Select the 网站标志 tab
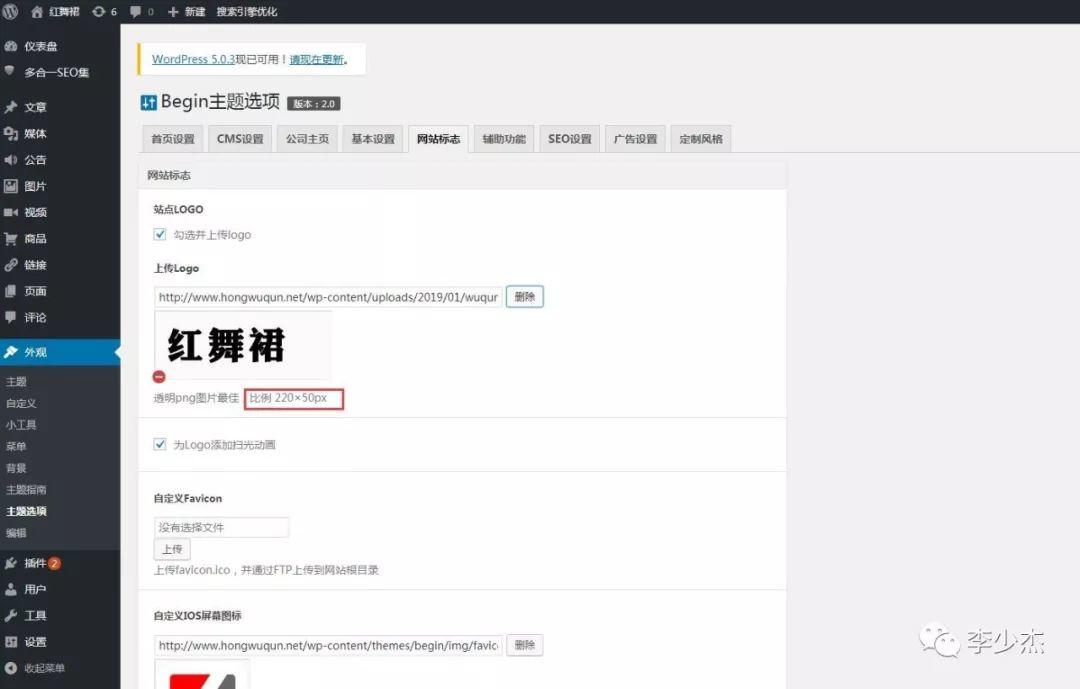Viewport: 1080px width, 689px height. coord(438,138)
